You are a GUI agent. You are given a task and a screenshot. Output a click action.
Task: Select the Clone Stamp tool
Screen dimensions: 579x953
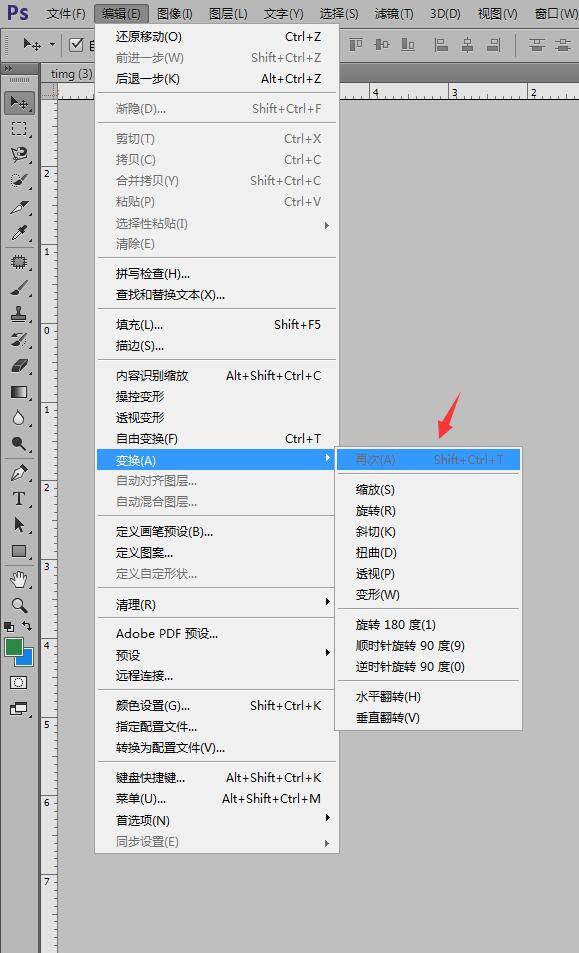click(19, 314)
